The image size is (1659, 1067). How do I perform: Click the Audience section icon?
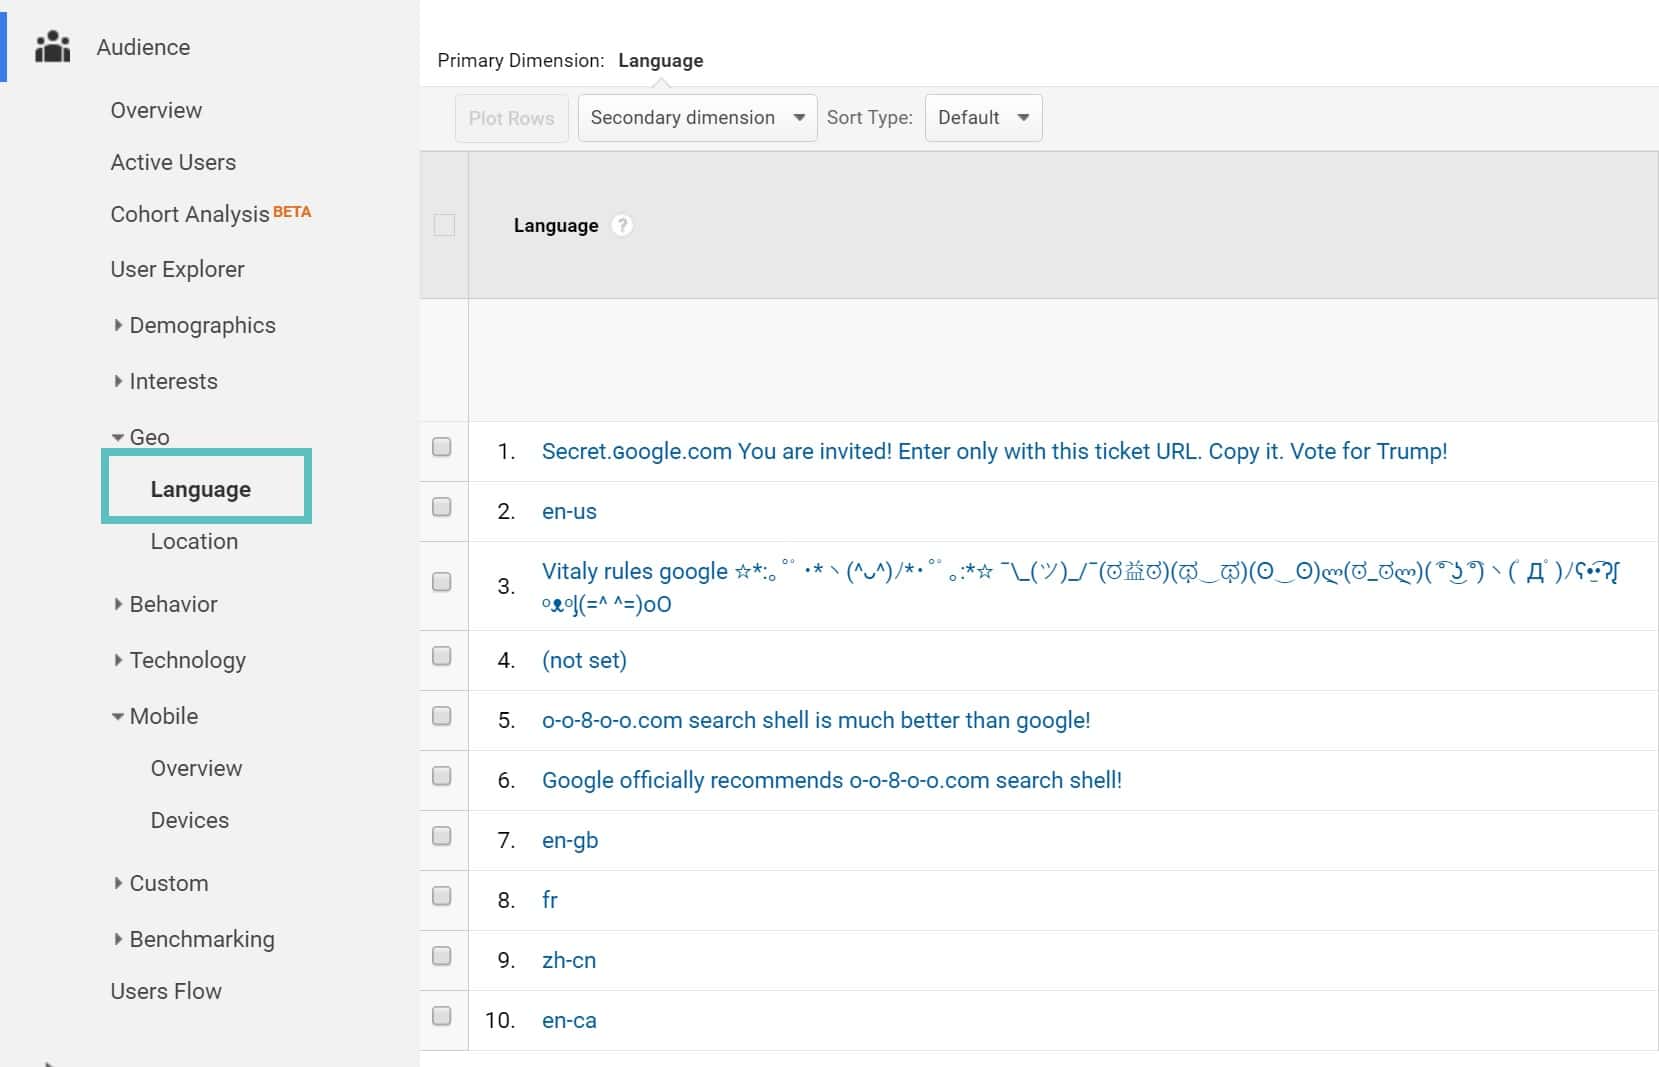(x=52, y=45)
